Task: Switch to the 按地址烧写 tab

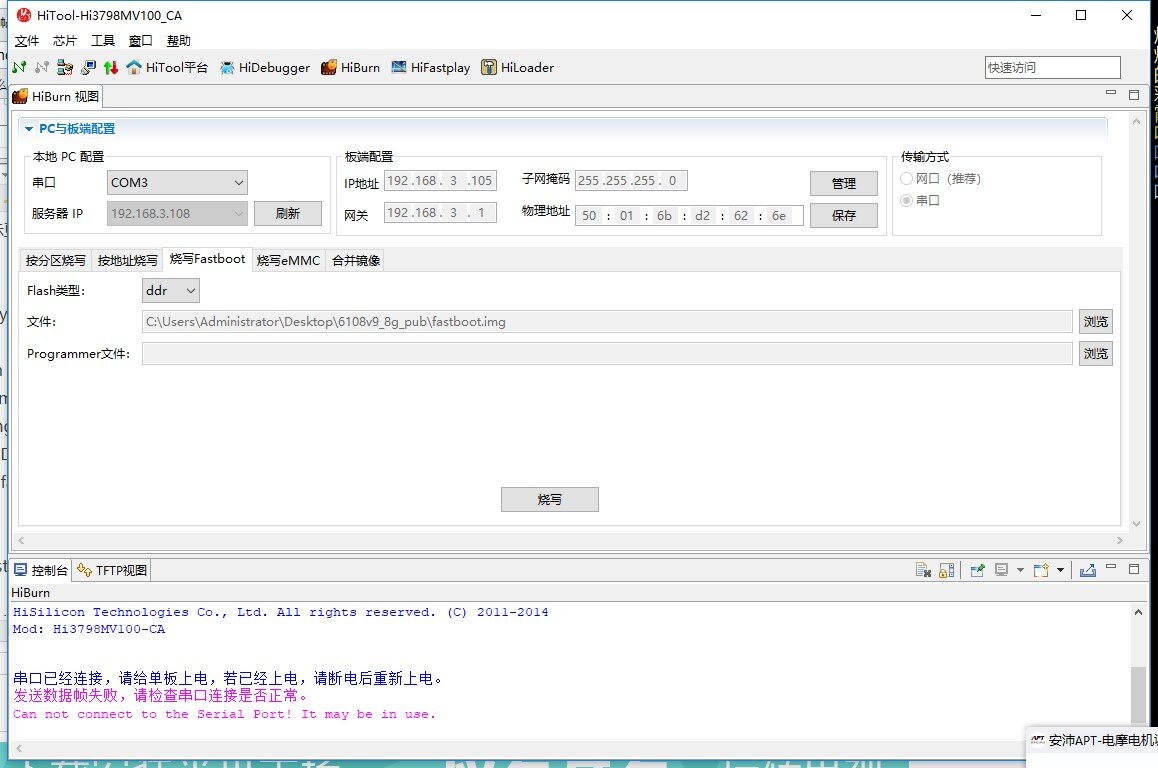Action: 128,261
